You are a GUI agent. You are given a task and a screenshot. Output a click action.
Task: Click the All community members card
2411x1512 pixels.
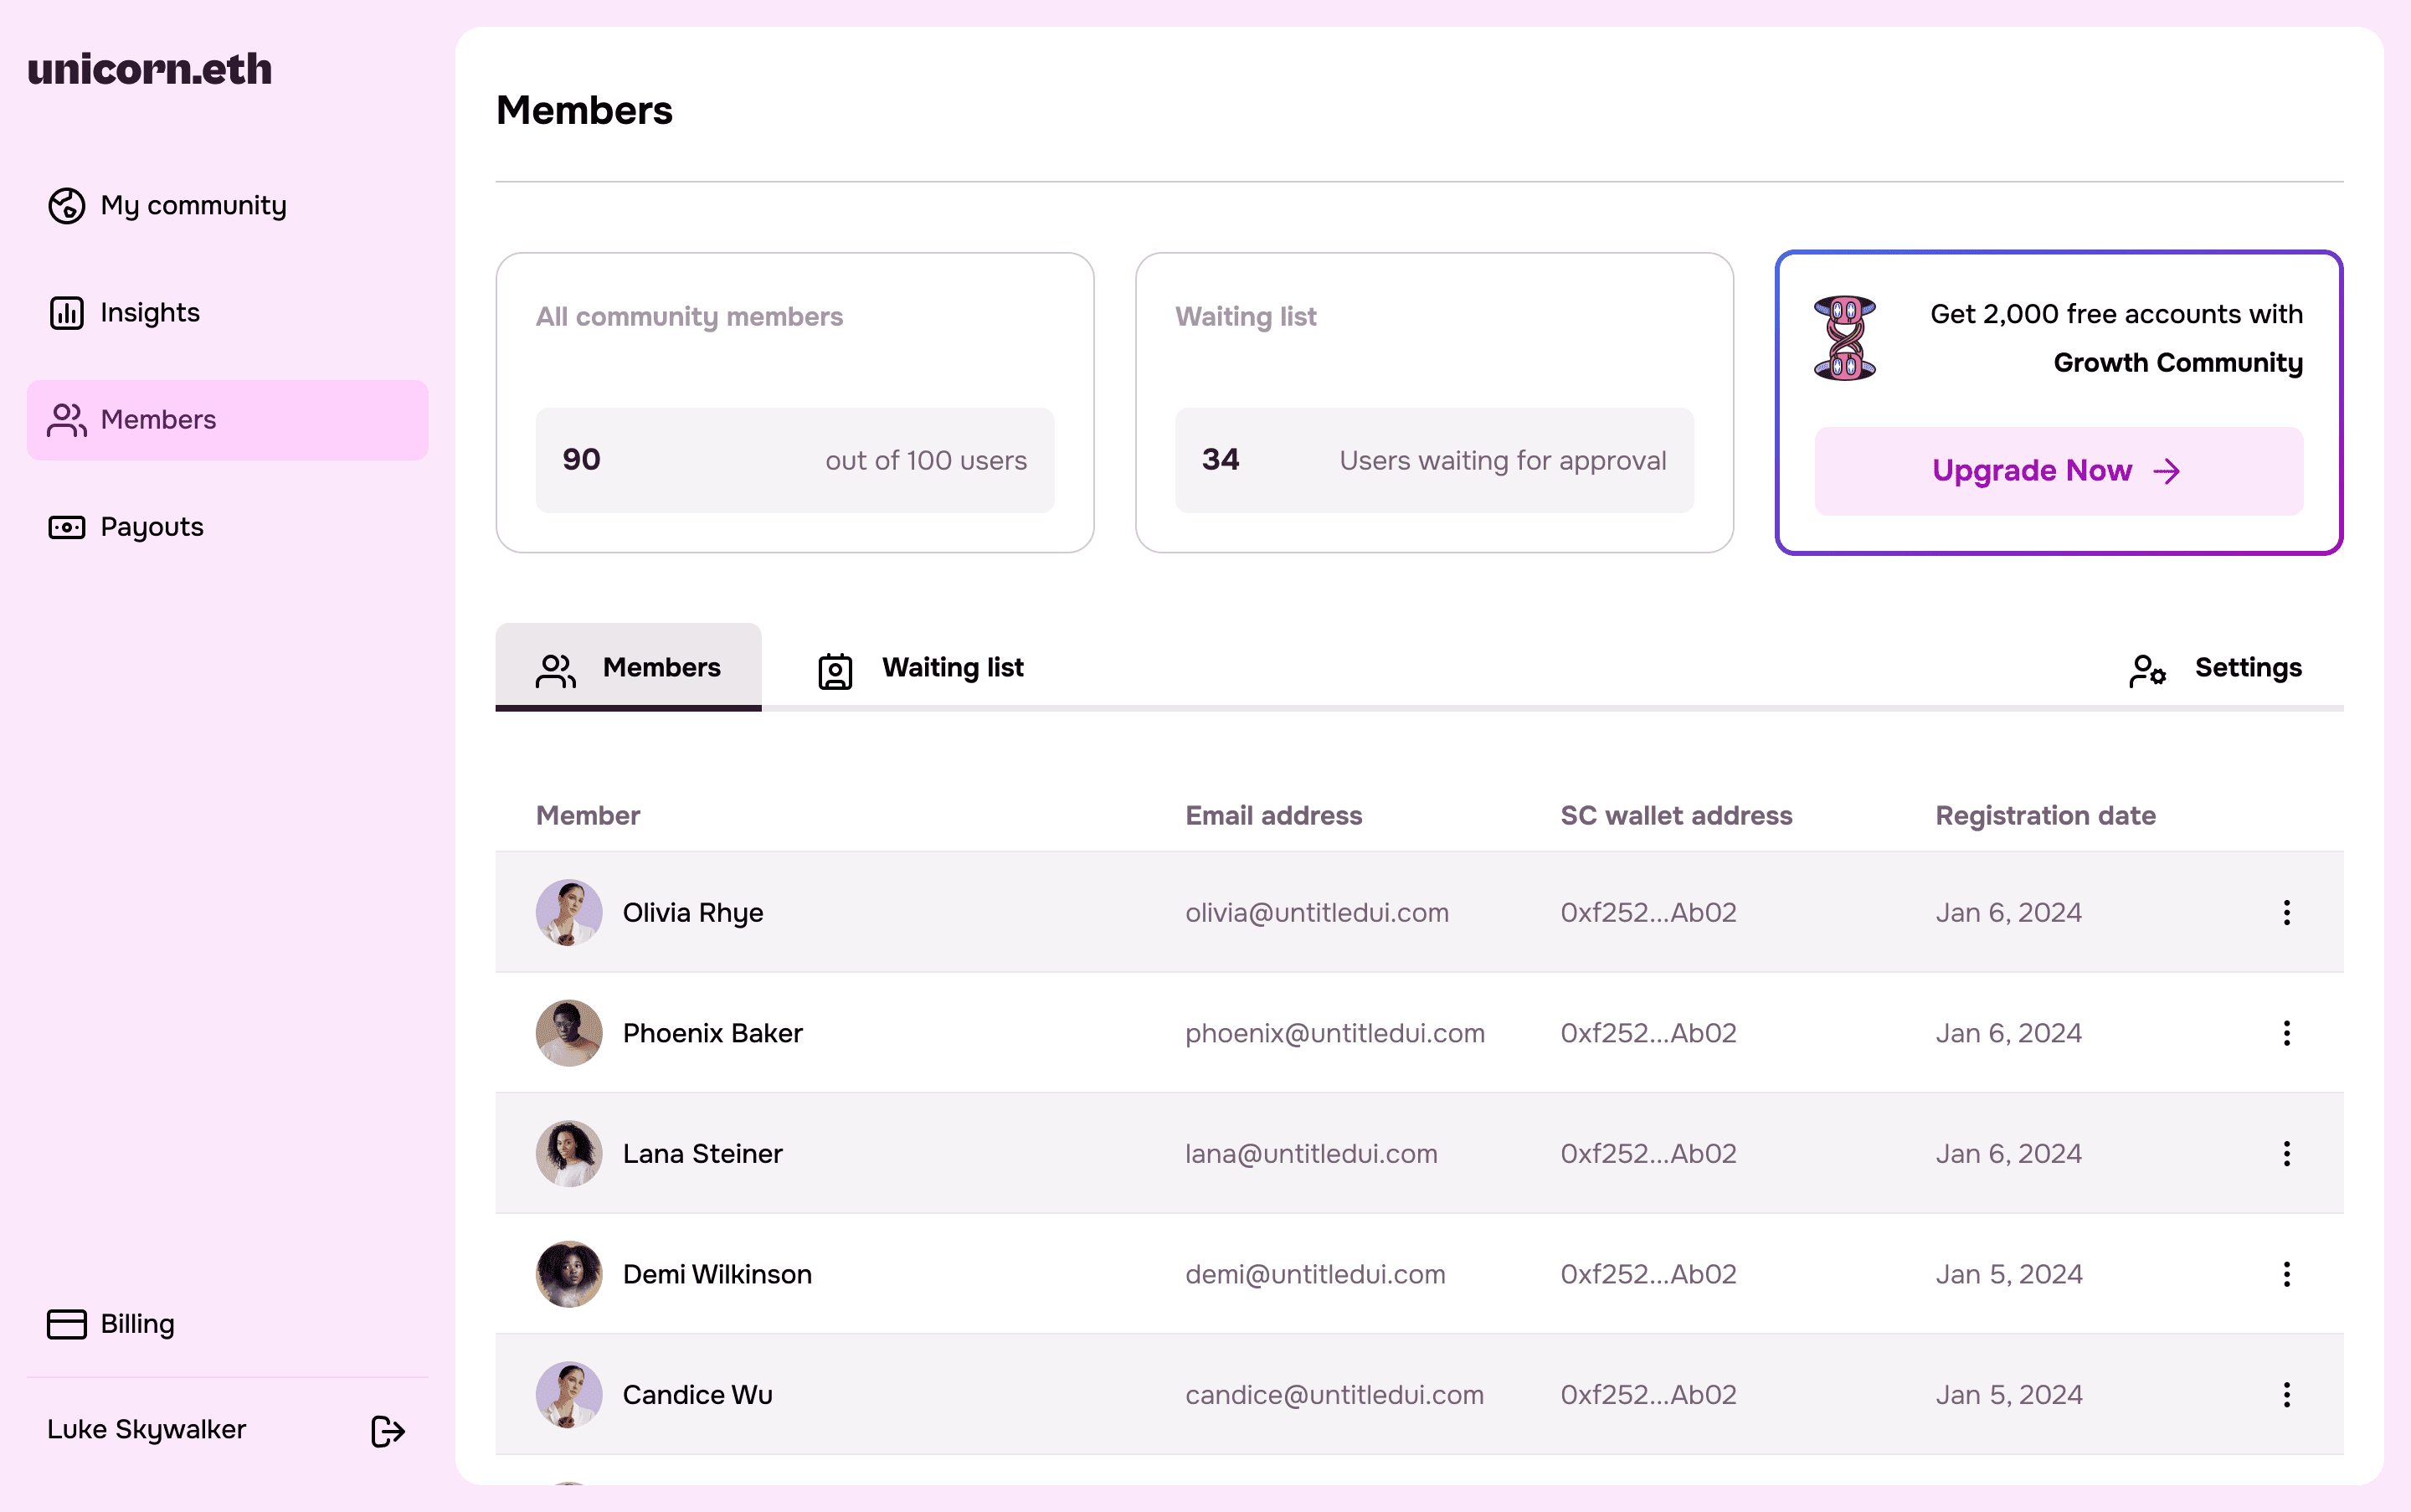pyautogui.click(x=795, y=402)
